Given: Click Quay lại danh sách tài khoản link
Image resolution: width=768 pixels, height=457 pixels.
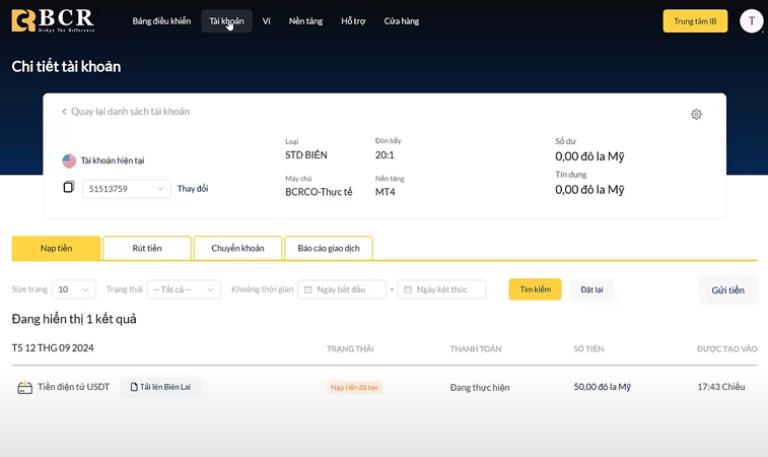Looking at the screenshot, I should tap(125, 112).
